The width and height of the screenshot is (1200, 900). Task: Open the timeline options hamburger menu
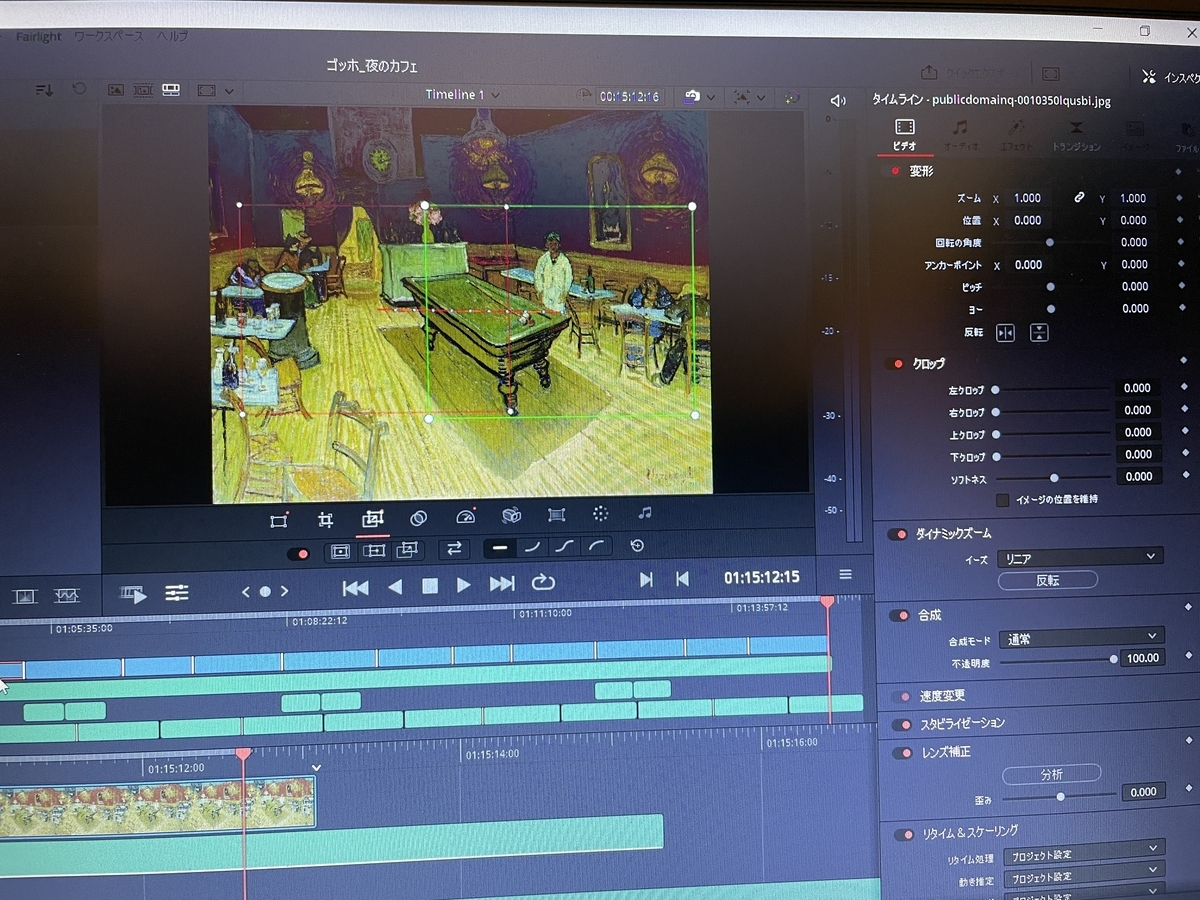845,574
